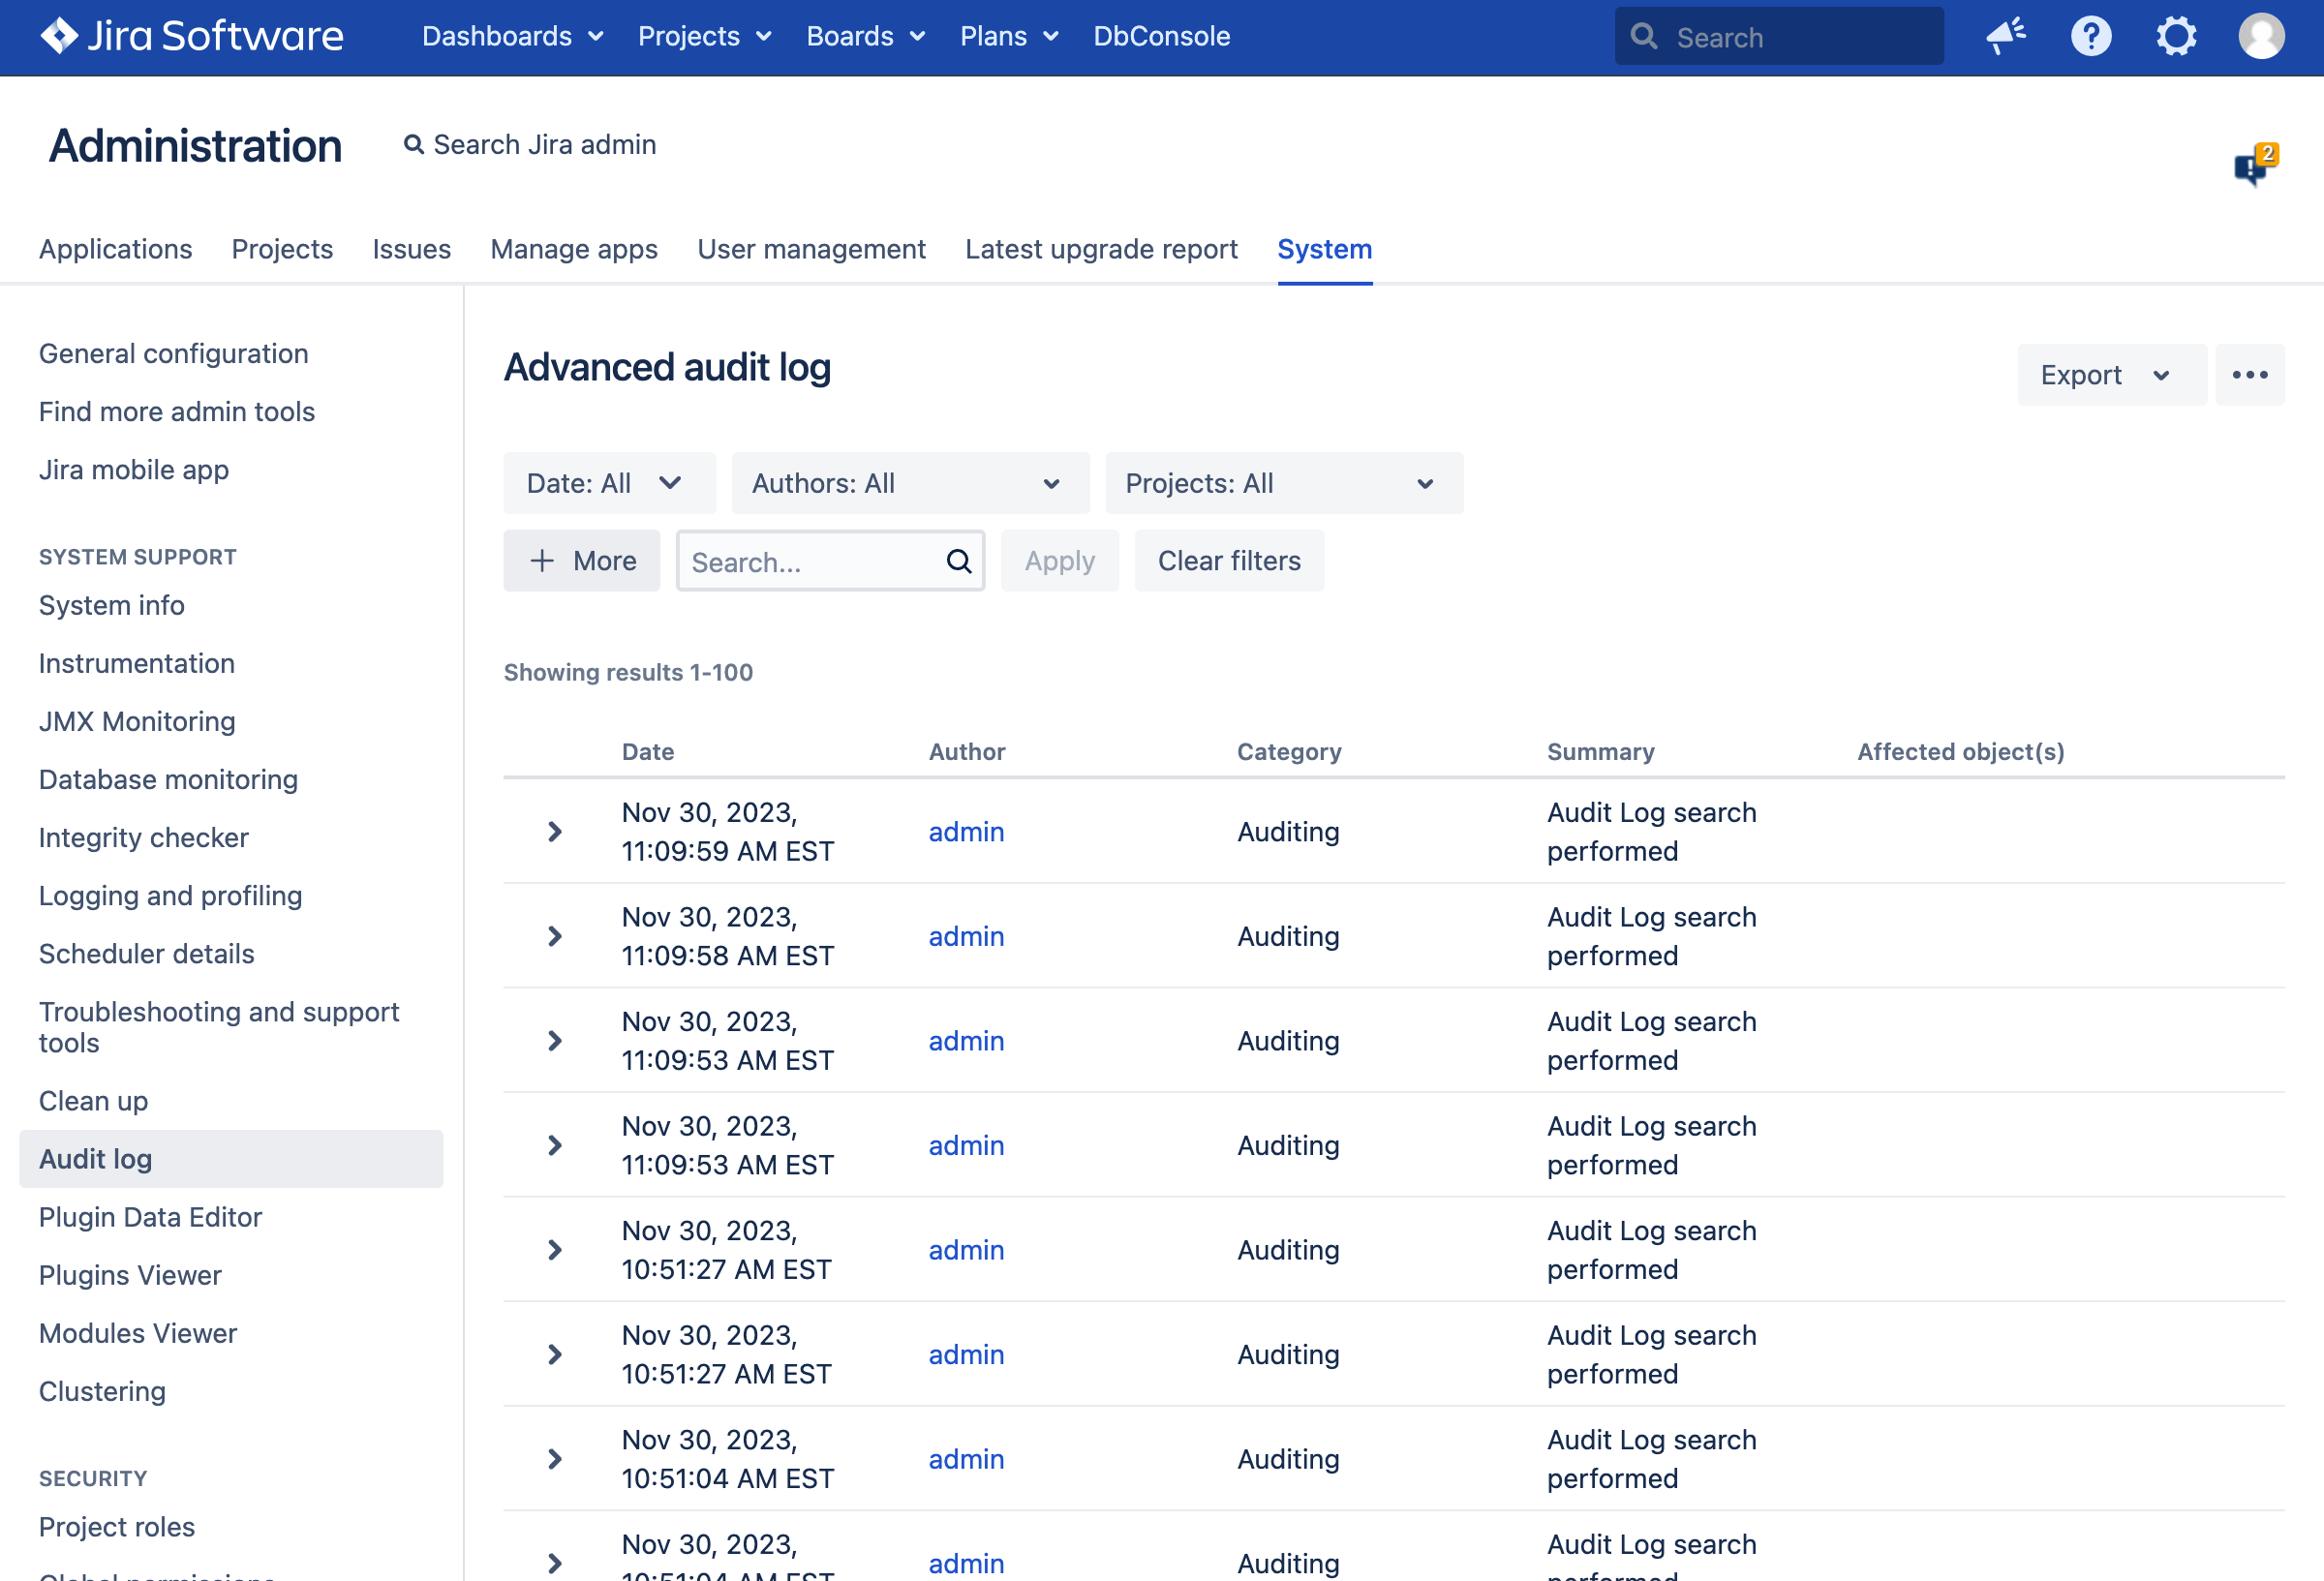This screenshot has width=2324, height=1581.
Task: Click the Jira Software logo
Action: (192, 36)
